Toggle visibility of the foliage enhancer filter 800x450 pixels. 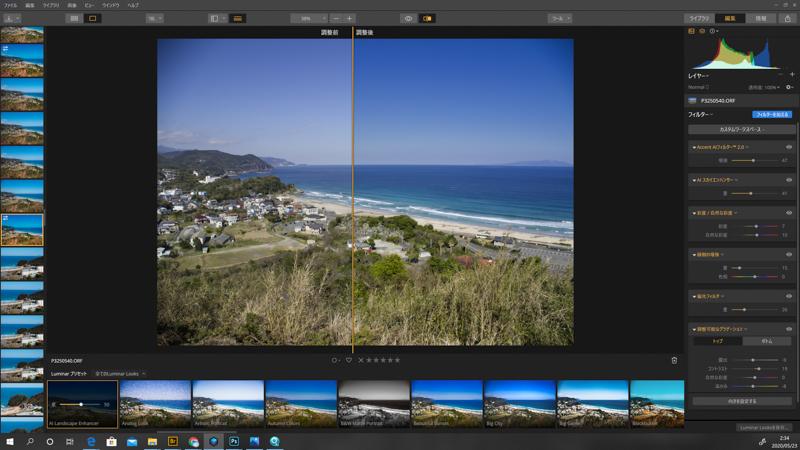(789, 255)
